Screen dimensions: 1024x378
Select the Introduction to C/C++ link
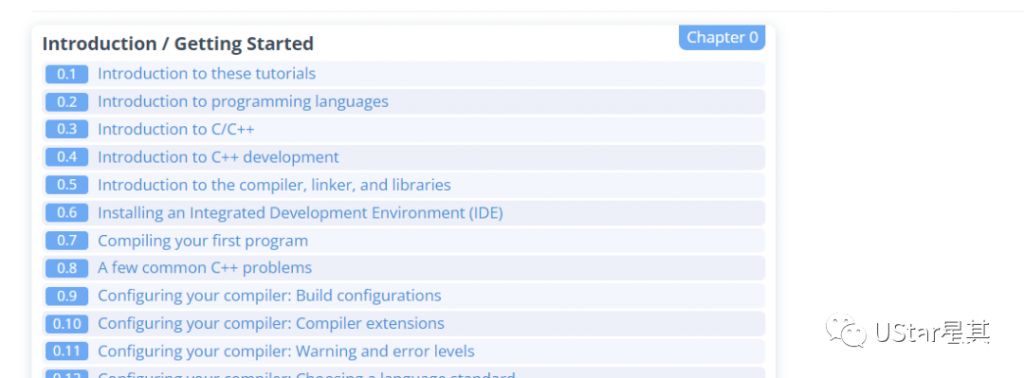pyautogui.click(x=176, y=129)
